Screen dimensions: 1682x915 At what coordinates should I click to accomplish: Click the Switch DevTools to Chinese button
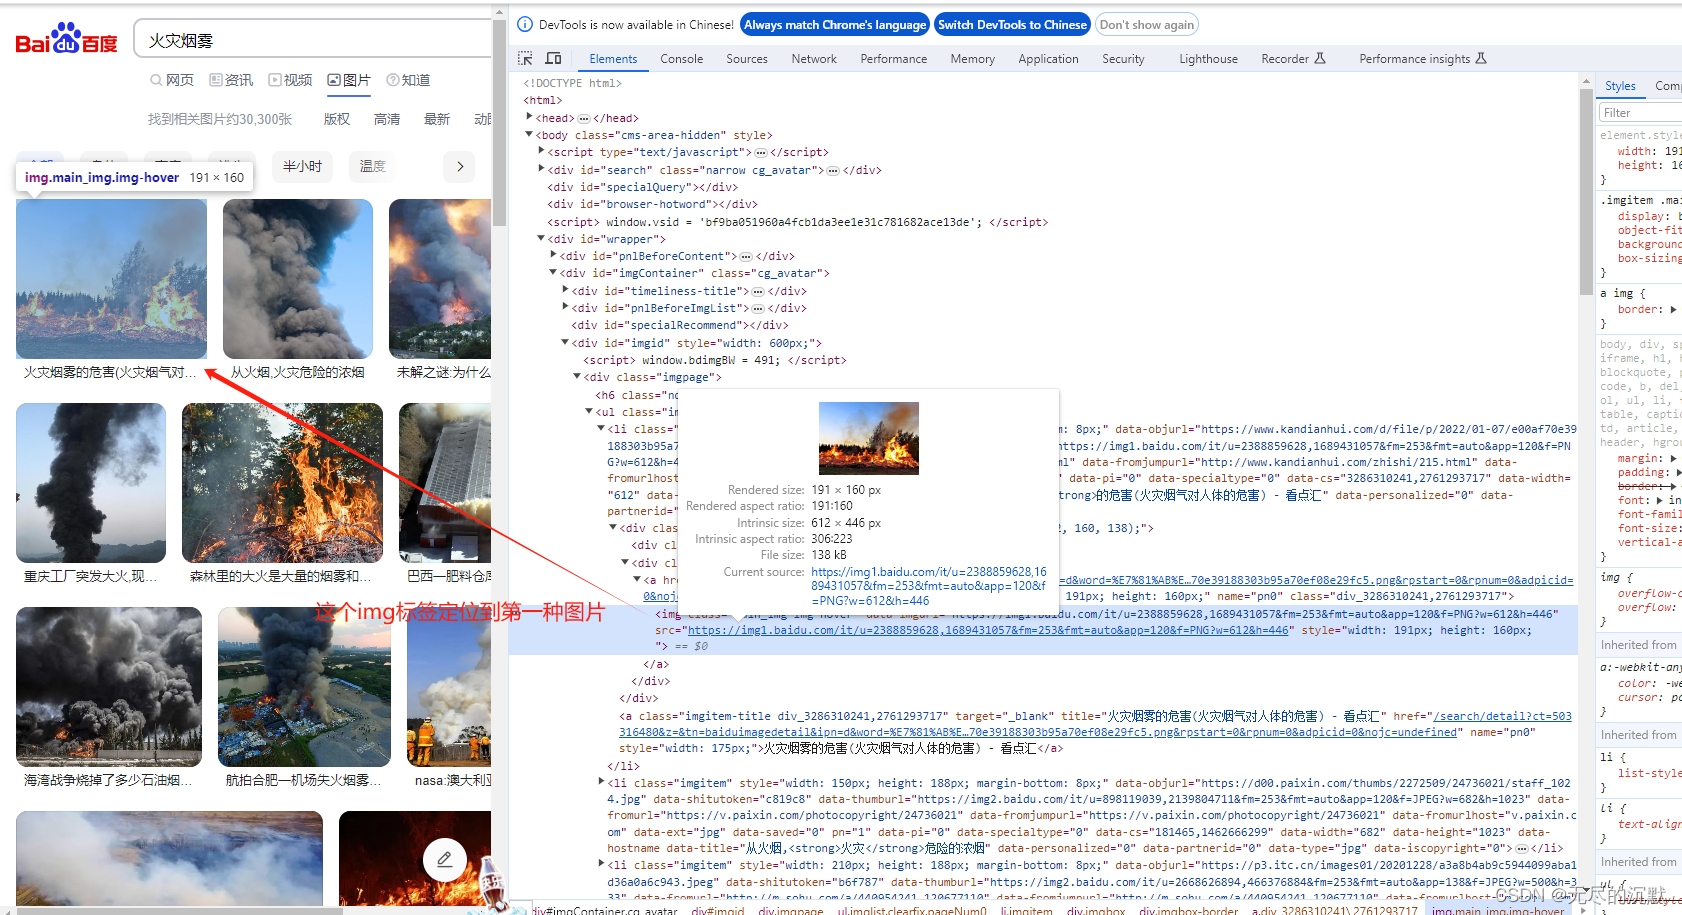tap(1012, 24)
